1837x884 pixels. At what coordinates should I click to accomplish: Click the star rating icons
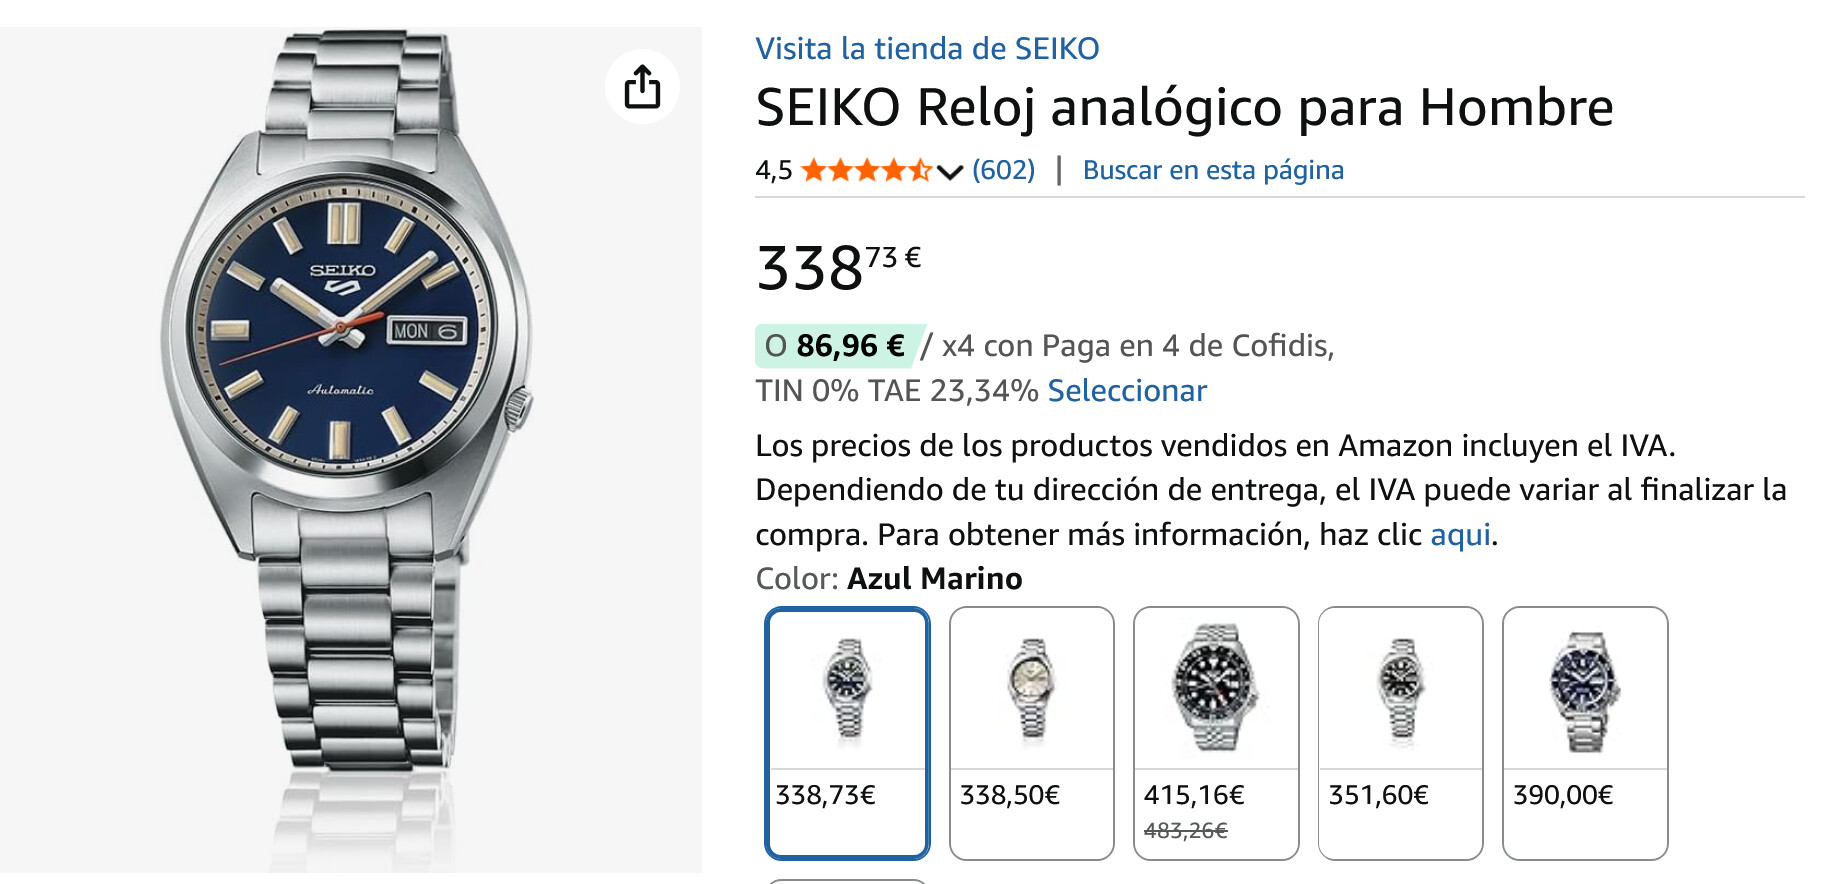(866, 171)
